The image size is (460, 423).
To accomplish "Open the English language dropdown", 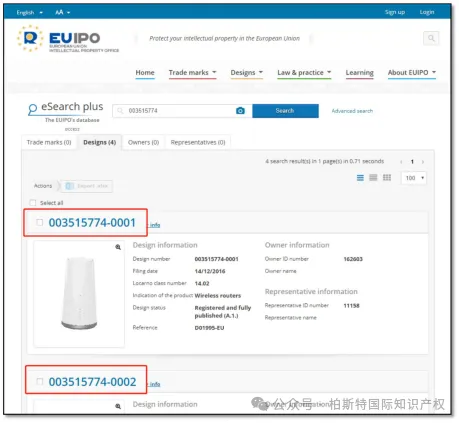I will point(30,12).
